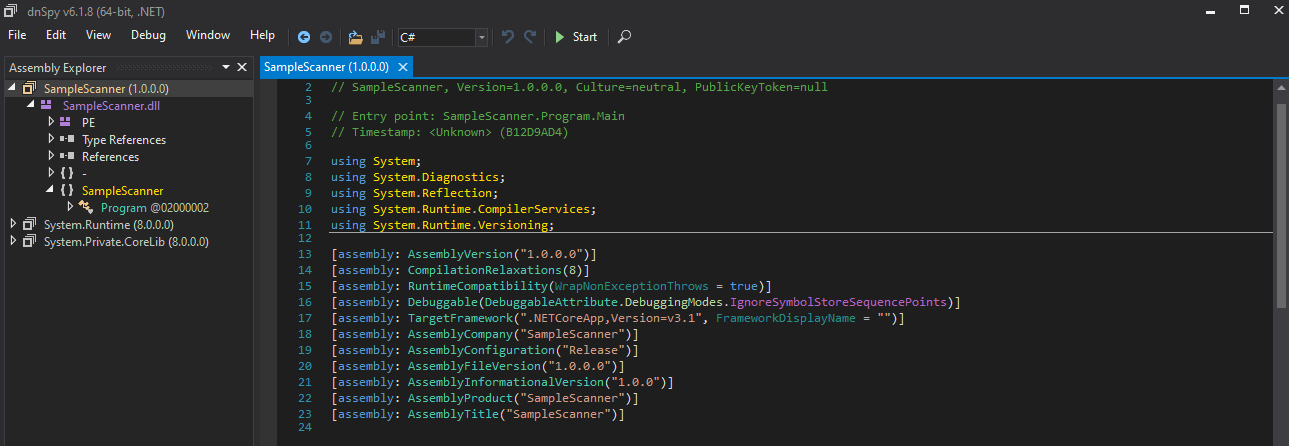Click the AssemblyTitle("SampleScanner") line

(x=477, y=414)
